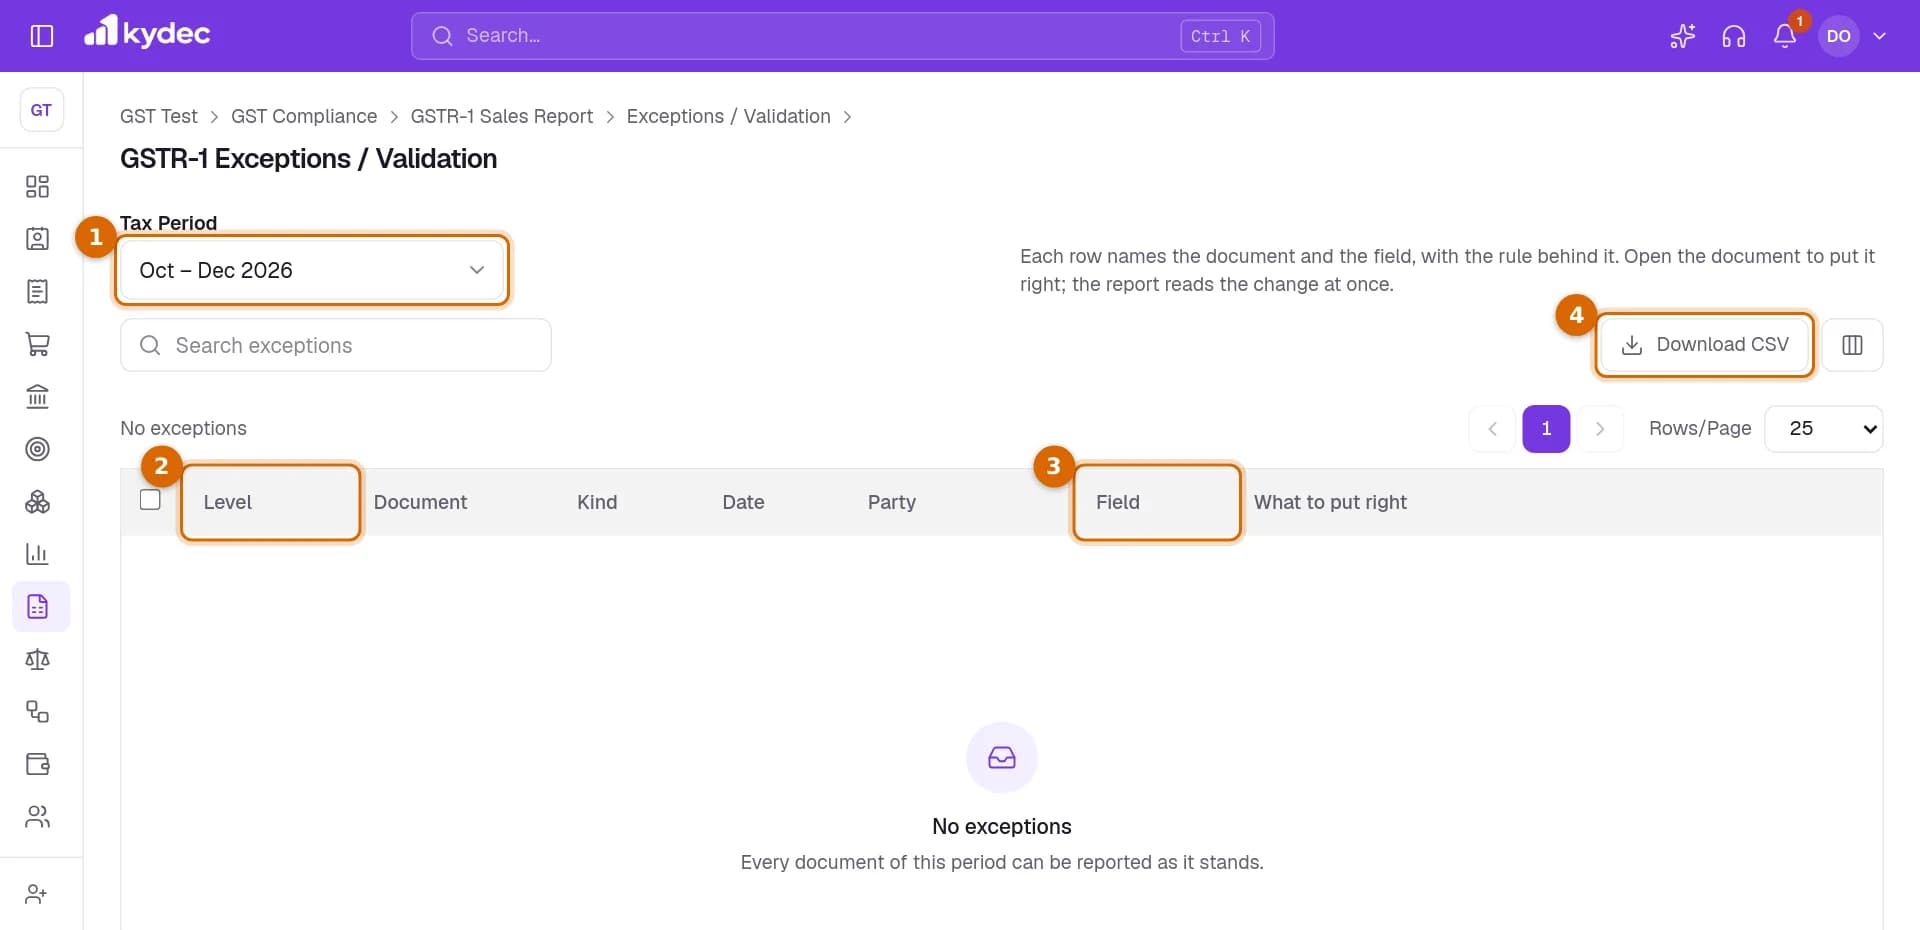The height and width of the screenshot is (930, 1920).
Task: Click Download CSV button
Action: [x=1705, y=345]
